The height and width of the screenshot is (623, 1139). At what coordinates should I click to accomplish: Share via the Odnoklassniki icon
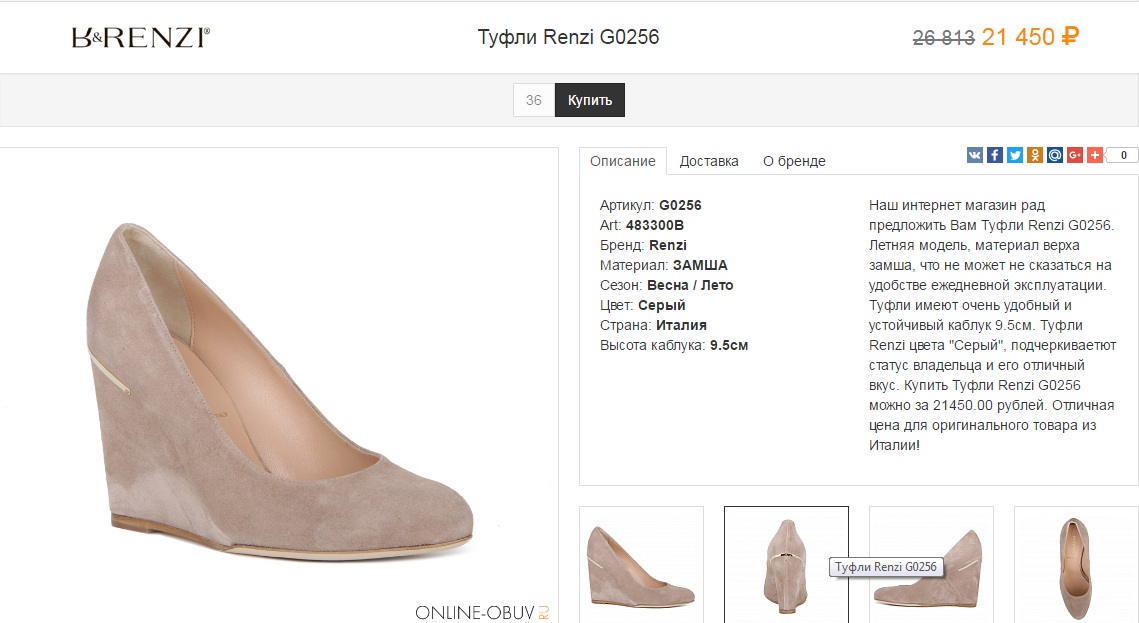coord(1035,155)
